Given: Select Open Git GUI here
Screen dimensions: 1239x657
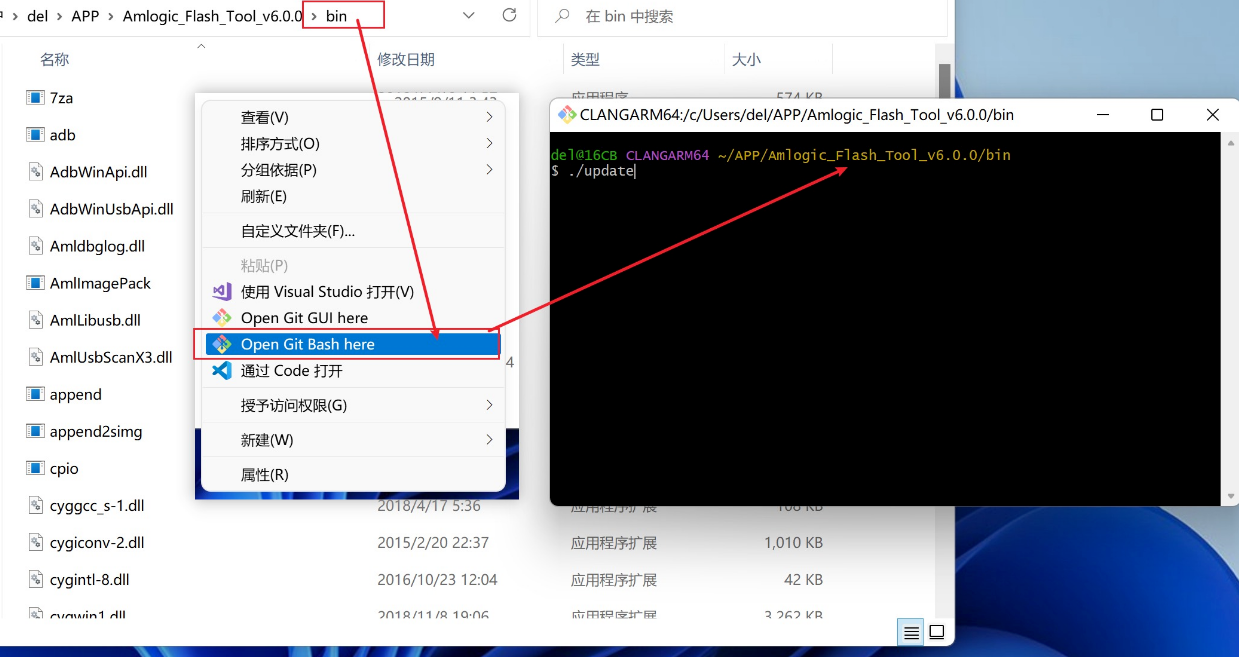Looking at the screenshot, I should 352,317.
